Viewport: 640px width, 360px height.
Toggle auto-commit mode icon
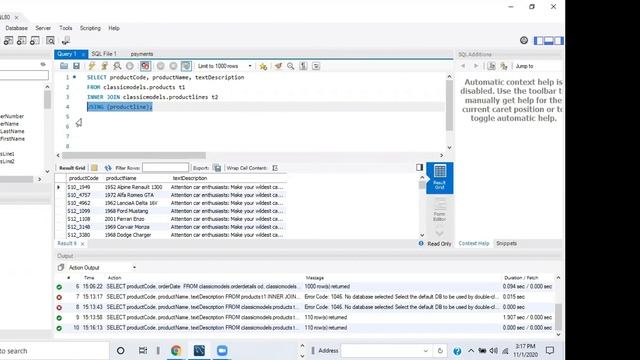click(x=186, y=66)
